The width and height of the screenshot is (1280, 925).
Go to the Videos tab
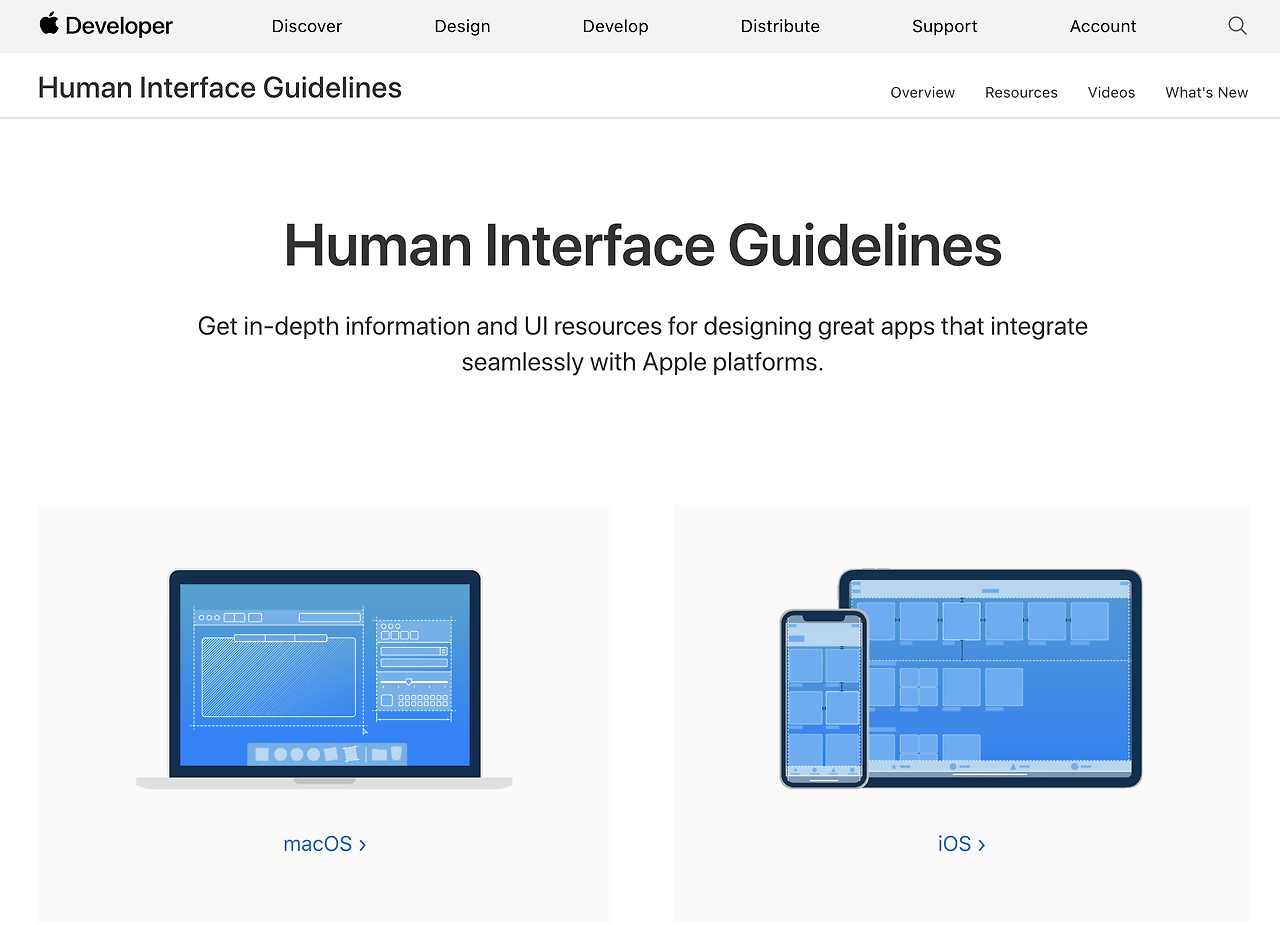1111,92
